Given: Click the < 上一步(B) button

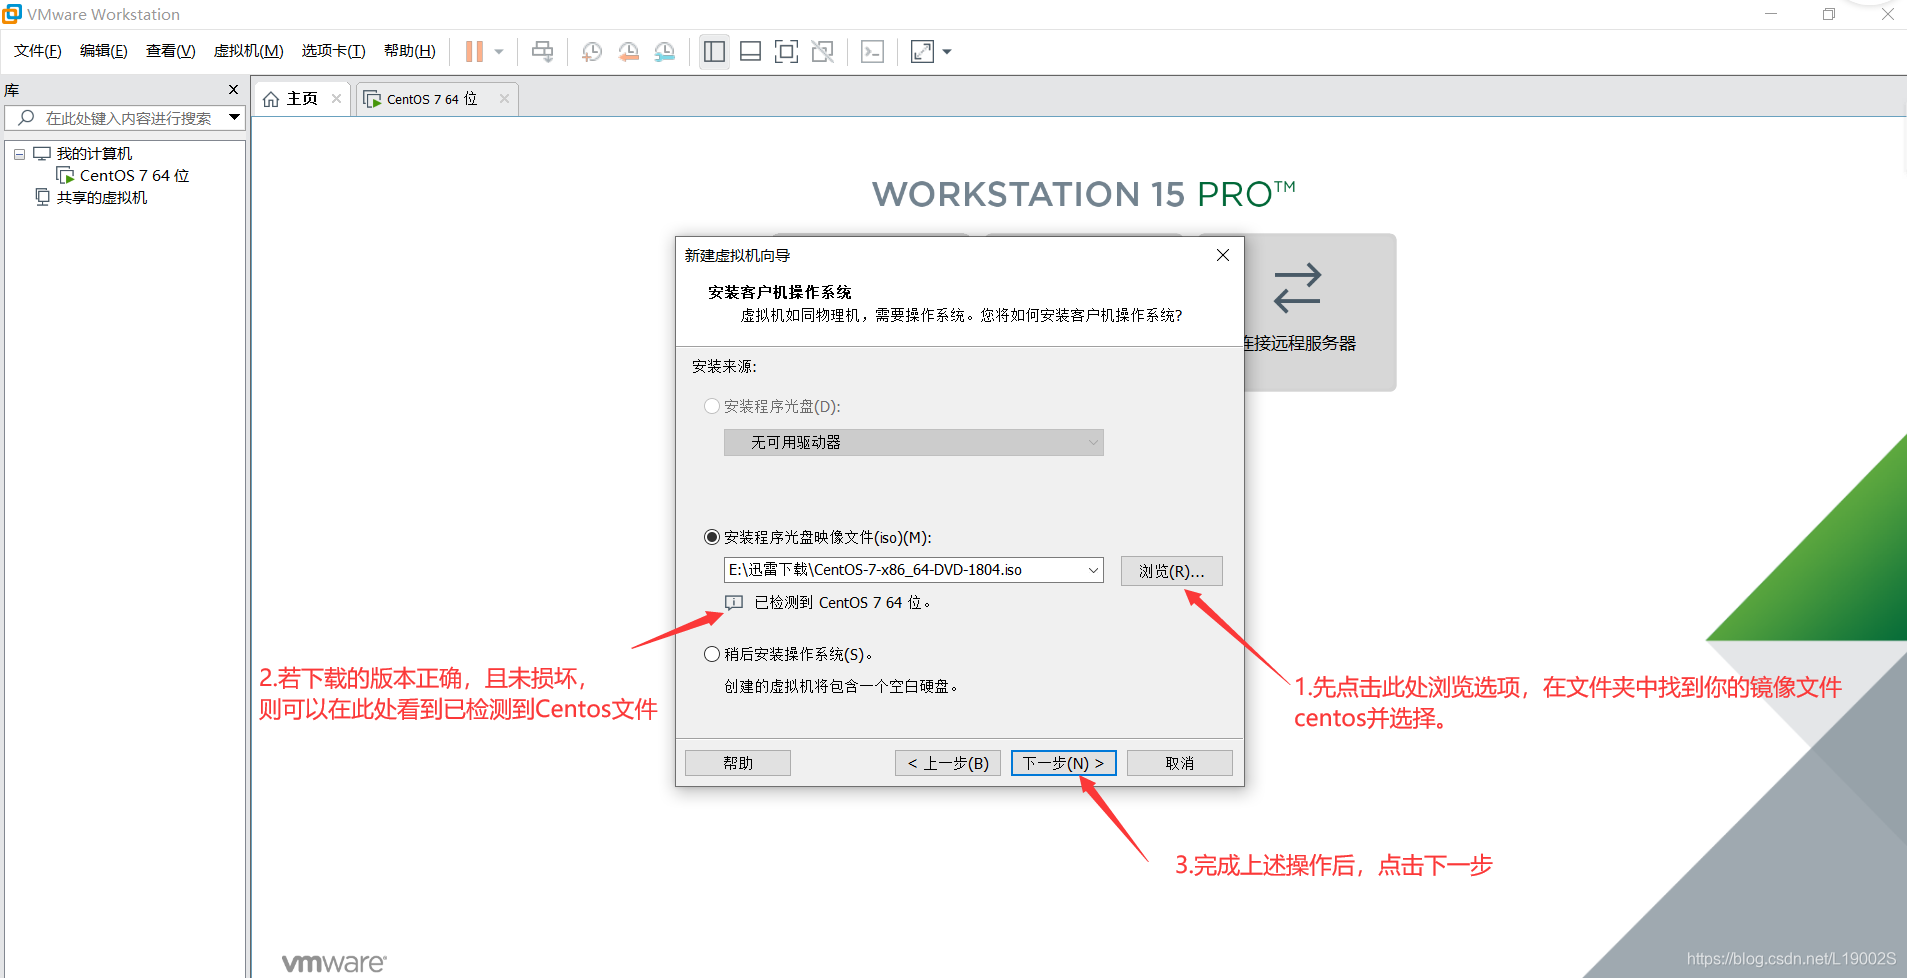Looking at the screenshot, I should tap(948, 763).
